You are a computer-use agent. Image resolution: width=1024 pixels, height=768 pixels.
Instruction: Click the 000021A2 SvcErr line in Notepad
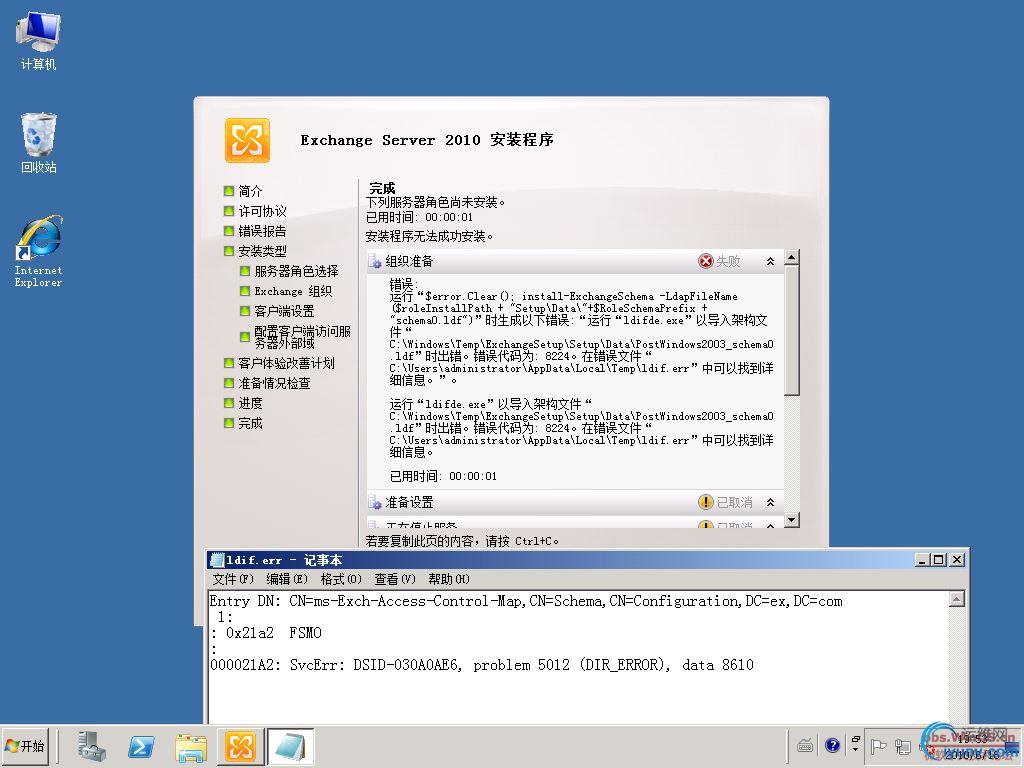(x=482, y=665)
